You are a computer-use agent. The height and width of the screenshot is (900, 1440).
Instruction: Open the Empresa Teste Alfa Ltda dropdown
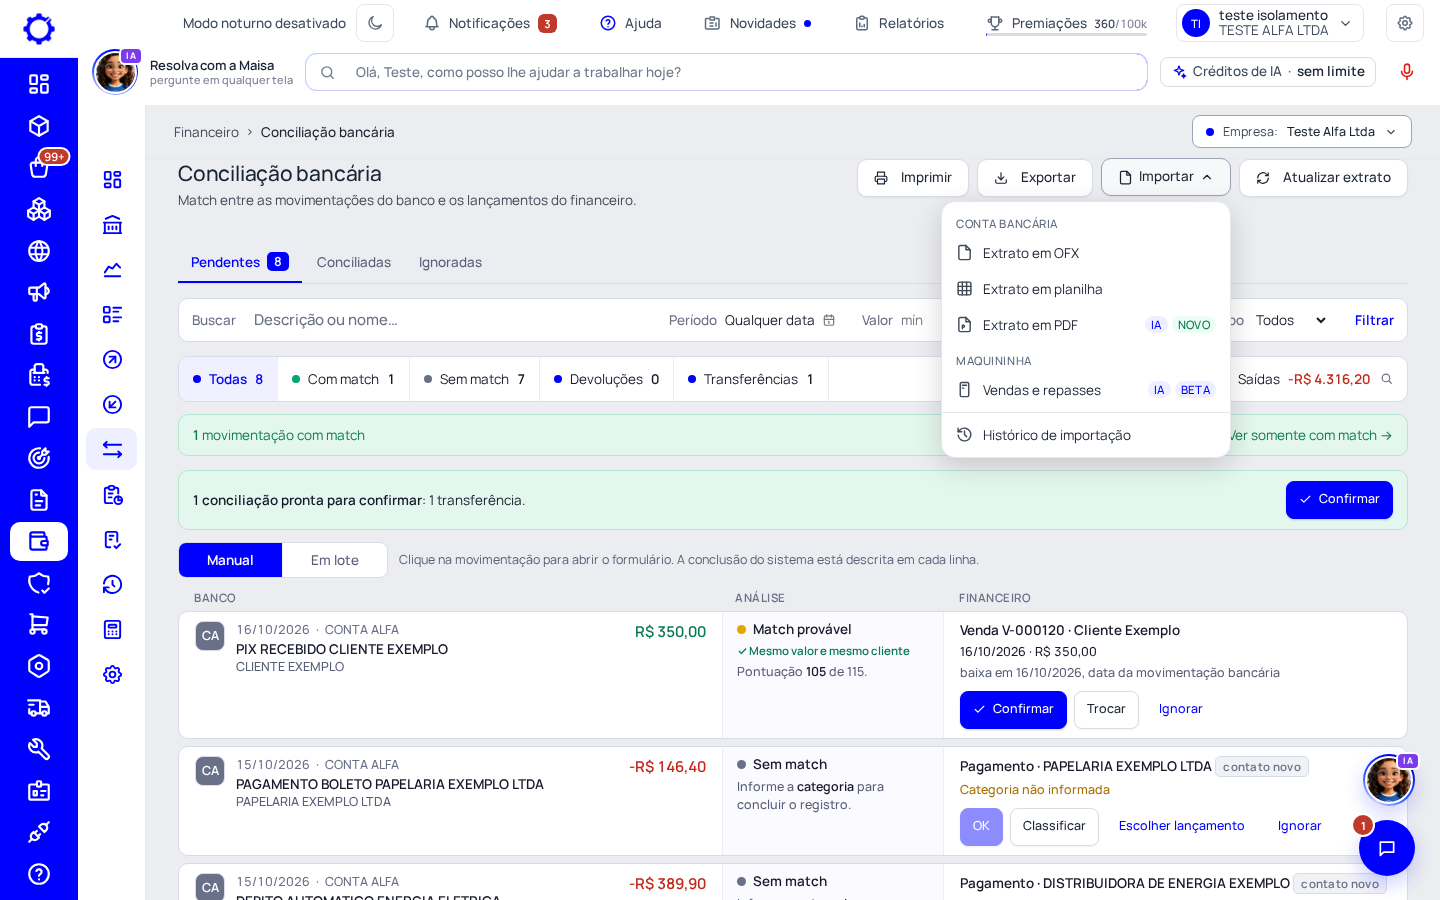coord(1301,132)
